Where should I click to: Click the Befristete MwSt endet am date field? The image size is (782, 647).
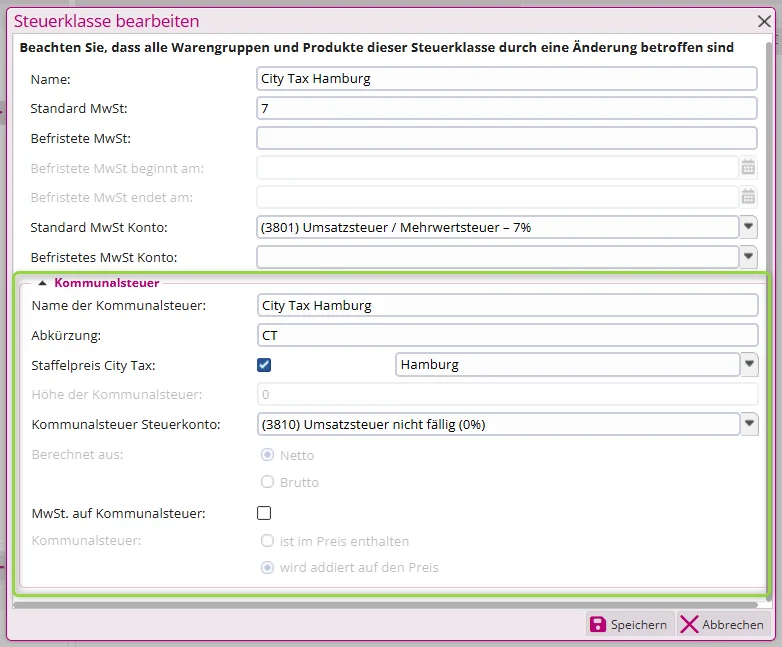coord(498,197)
